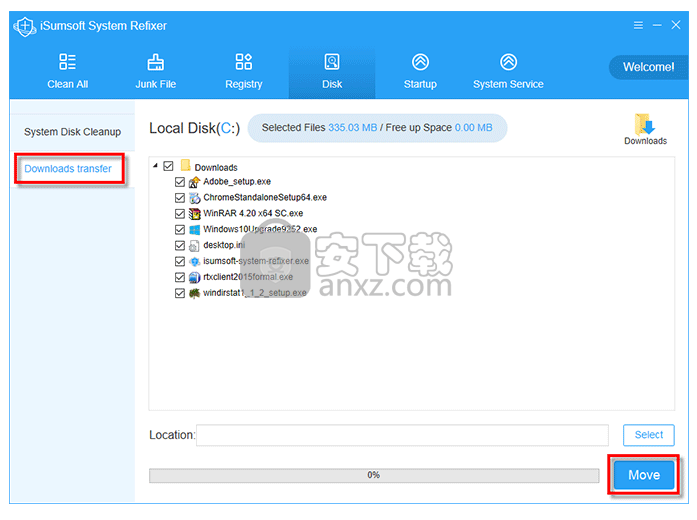Click the 0% progress bar
The height and width of the screenshot is (520, 697).
pos(374,475)
